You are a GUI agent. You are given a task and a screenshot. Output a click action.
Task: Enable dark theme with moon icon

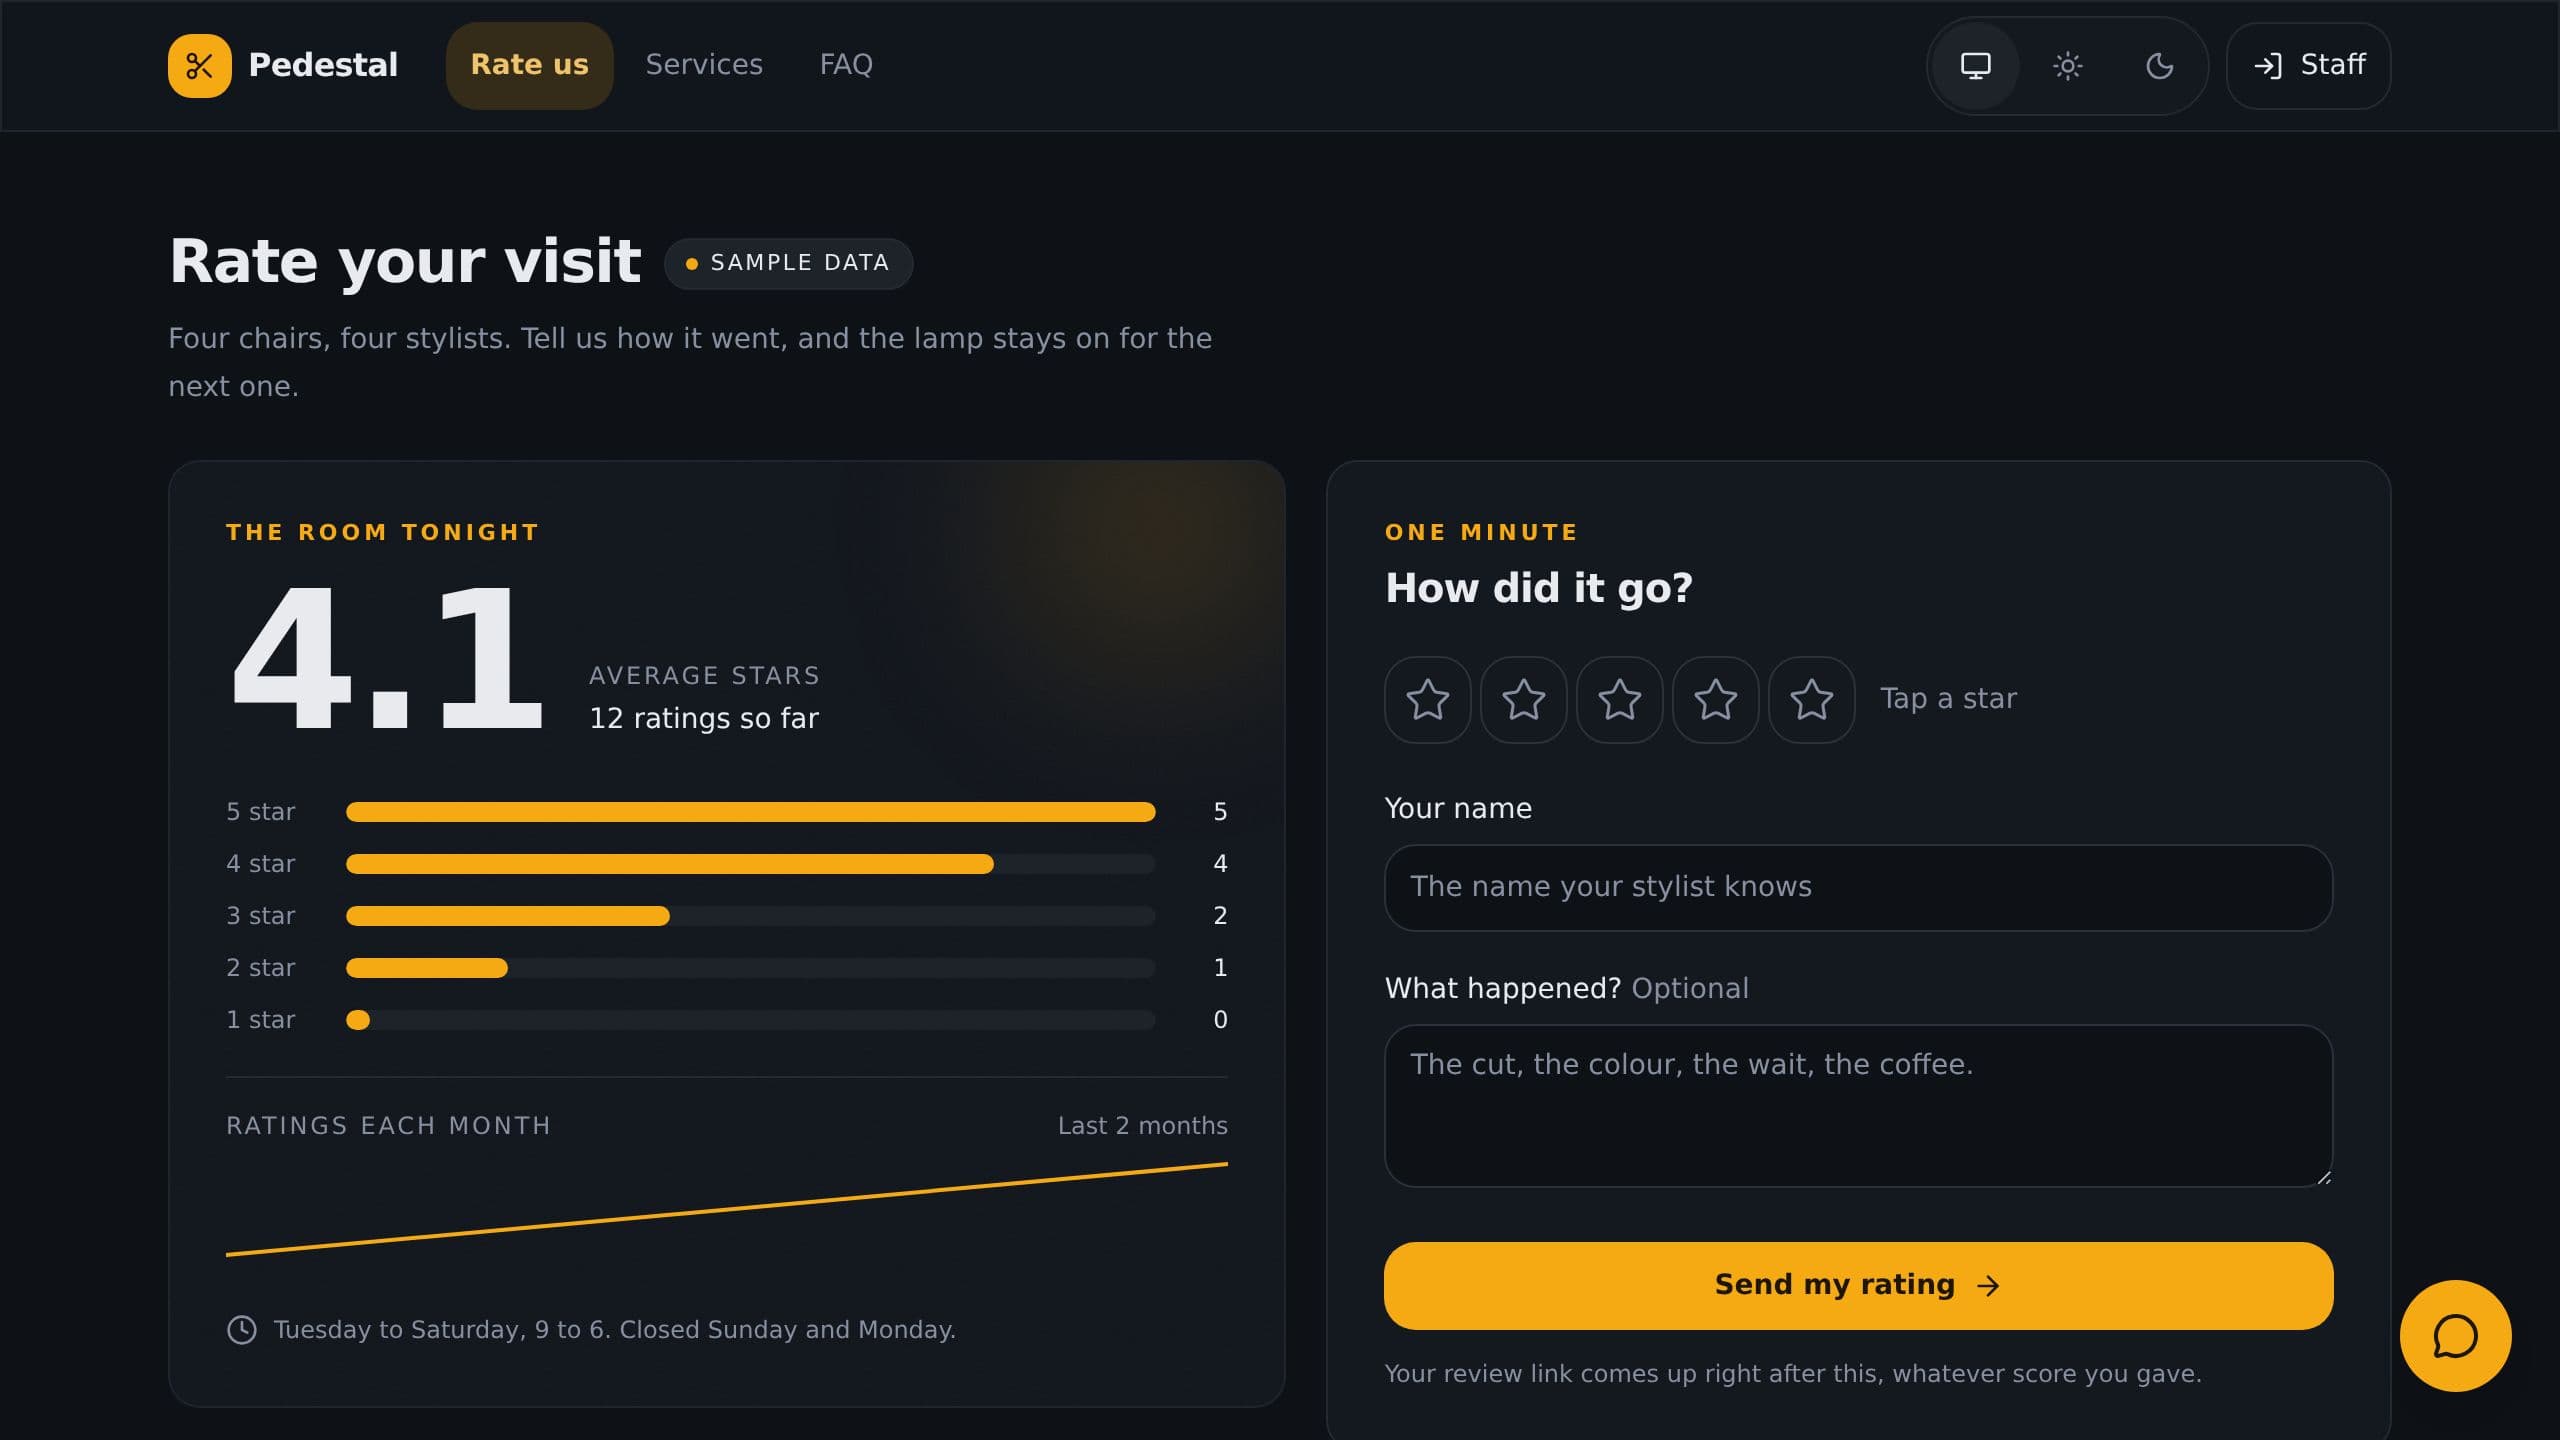click(x=2159, y=66)
